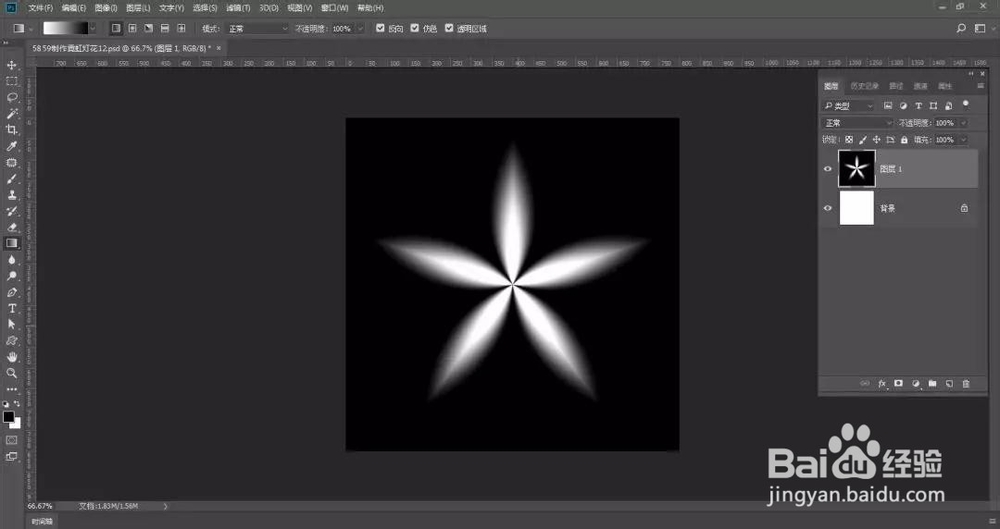Open layer filter 类型 dropdown
Viewport: 1000px width, 529px height.
pos(848,106)
